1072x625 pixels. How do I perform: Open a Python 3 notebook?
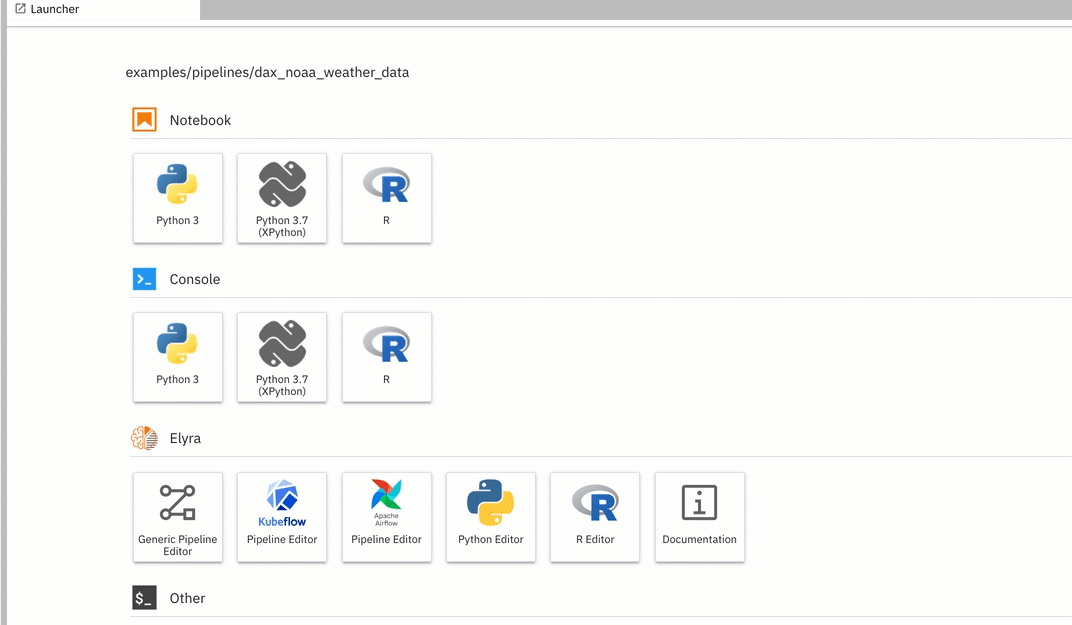click(177, 197)
